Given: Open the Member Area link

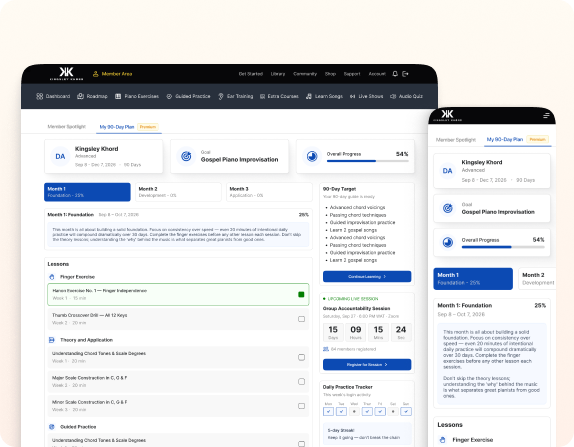Looking at the screenshot, I should click(x=112, y=74).
